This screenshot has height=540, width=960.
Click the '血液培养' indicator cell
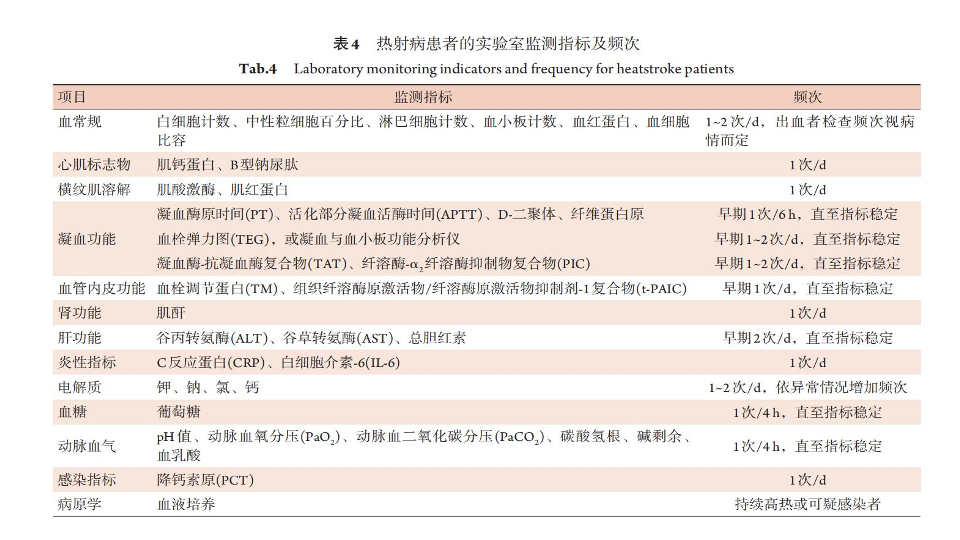coord(185,505)
